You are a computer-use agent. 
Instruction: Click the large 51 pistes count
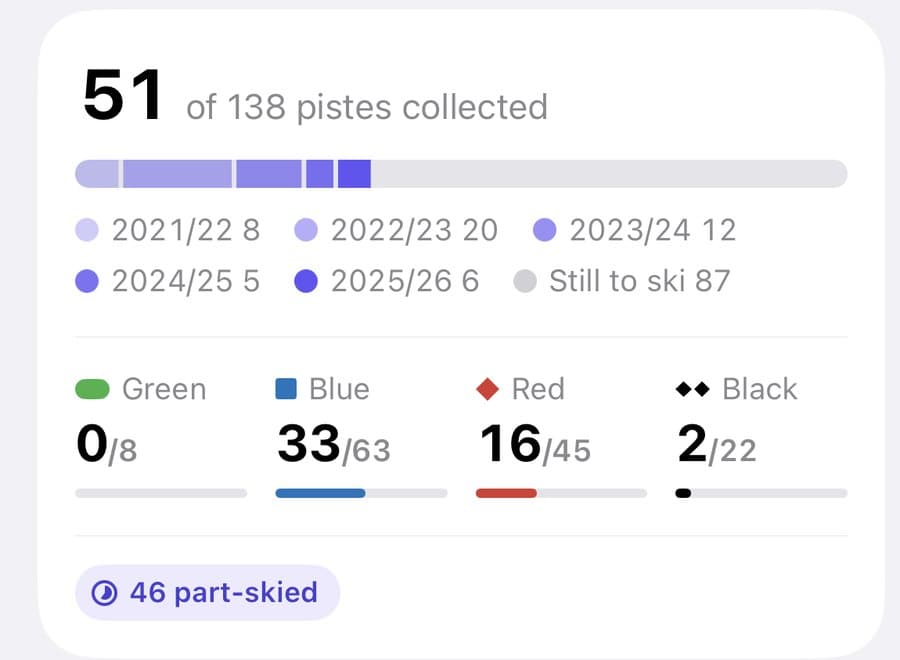123,95
